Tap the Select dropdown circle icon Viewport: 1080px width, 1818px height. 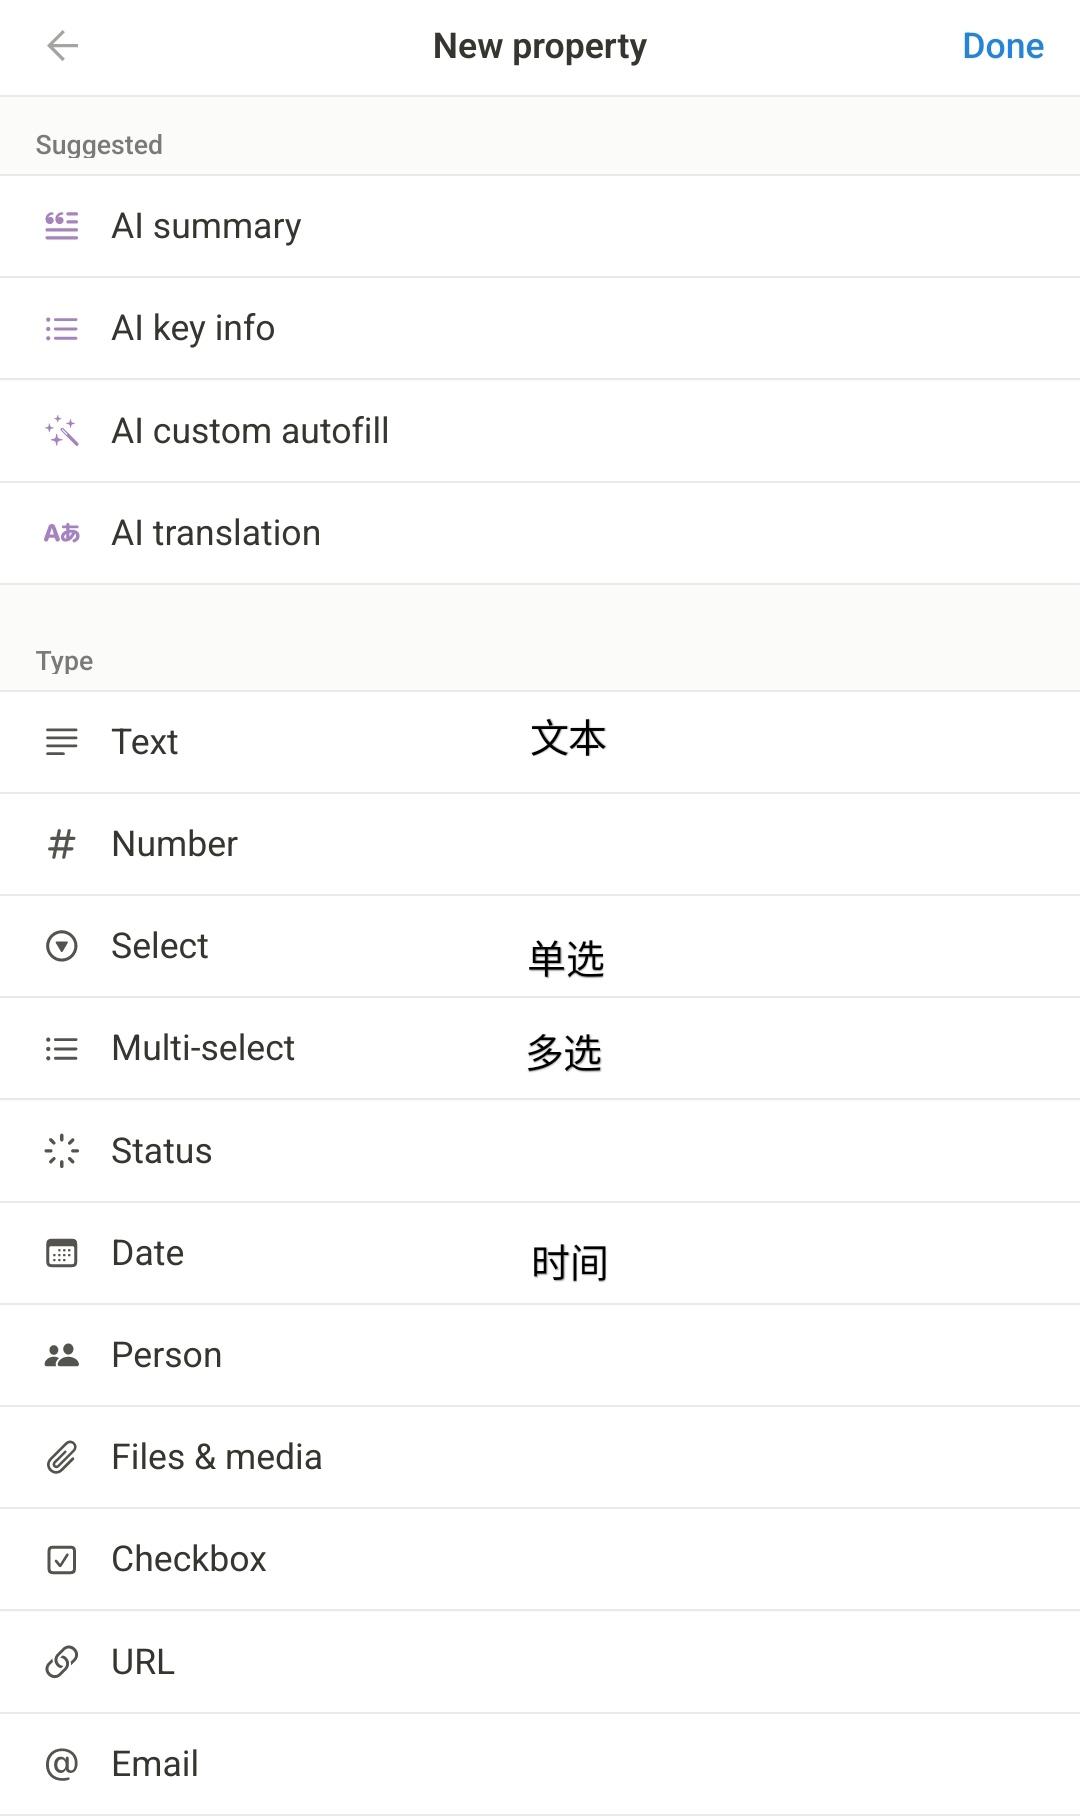coord(62,946)
